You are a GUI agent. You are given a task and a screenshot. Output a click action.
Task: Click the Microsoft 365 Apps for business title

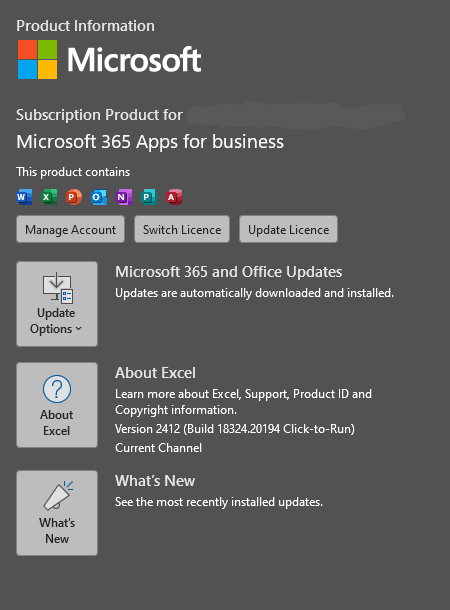tap(150, 142)
